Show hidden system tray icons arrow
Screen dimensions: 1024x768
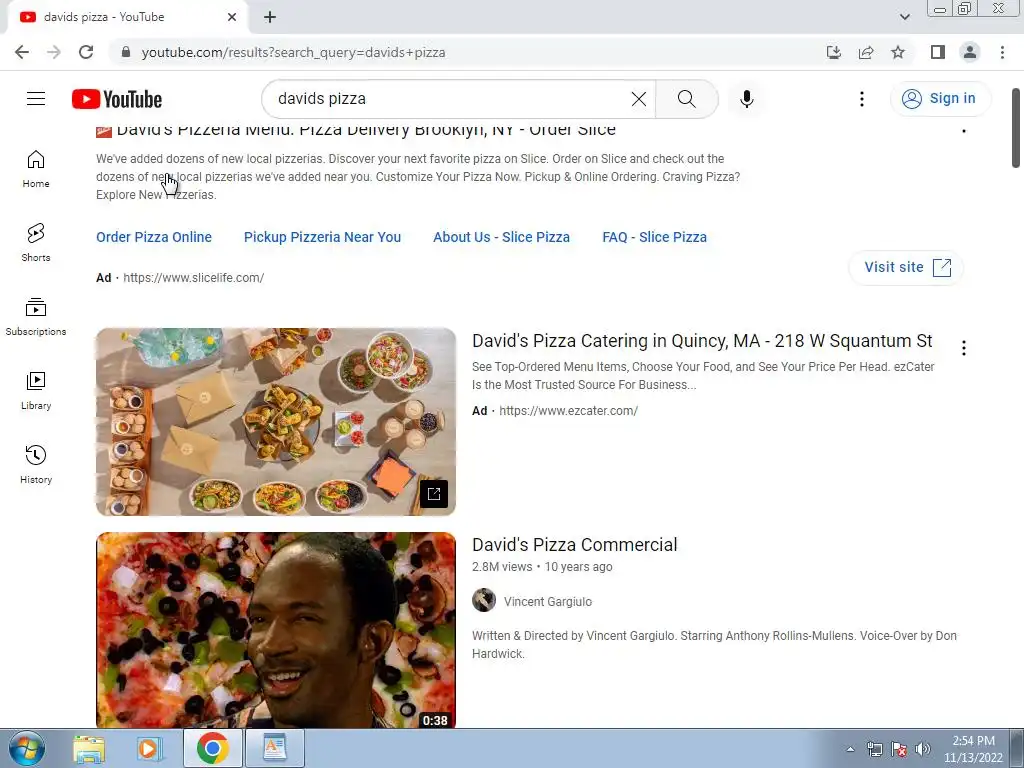click(x=850, y=749)
